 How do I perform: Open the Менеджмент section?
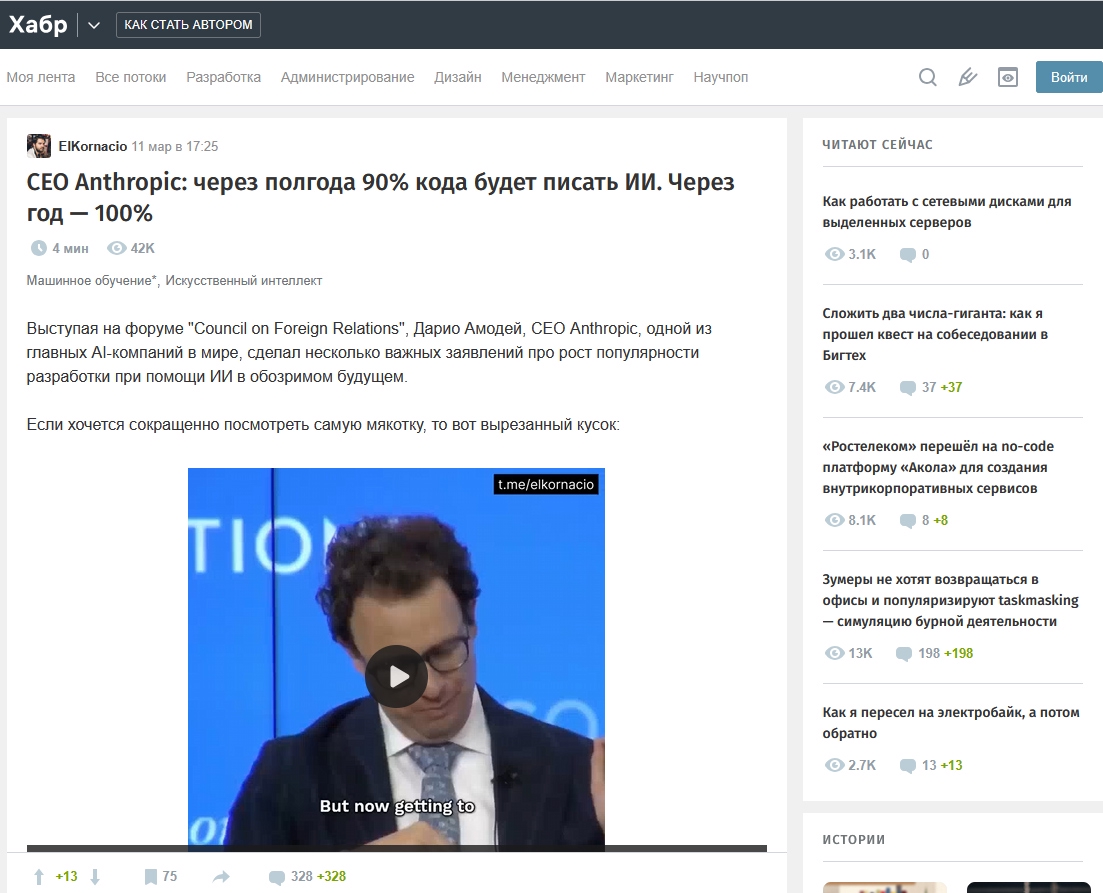[543, 77]
